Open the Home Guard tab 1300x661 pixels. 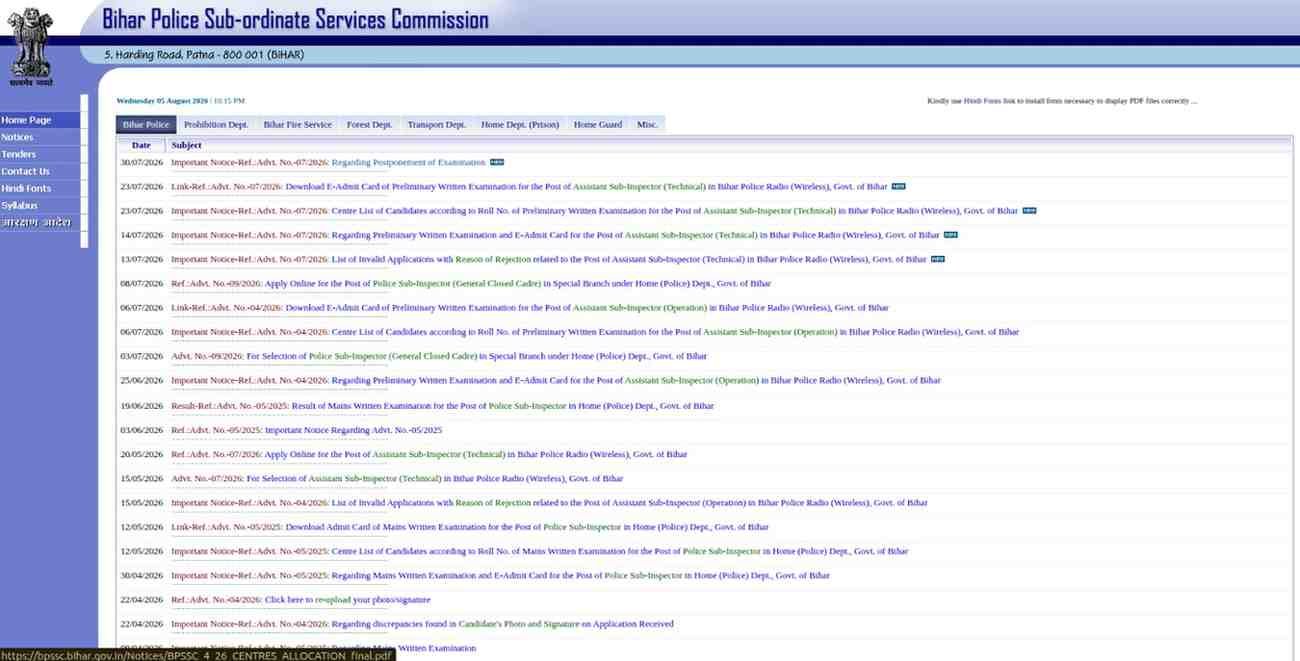(598, 125)
